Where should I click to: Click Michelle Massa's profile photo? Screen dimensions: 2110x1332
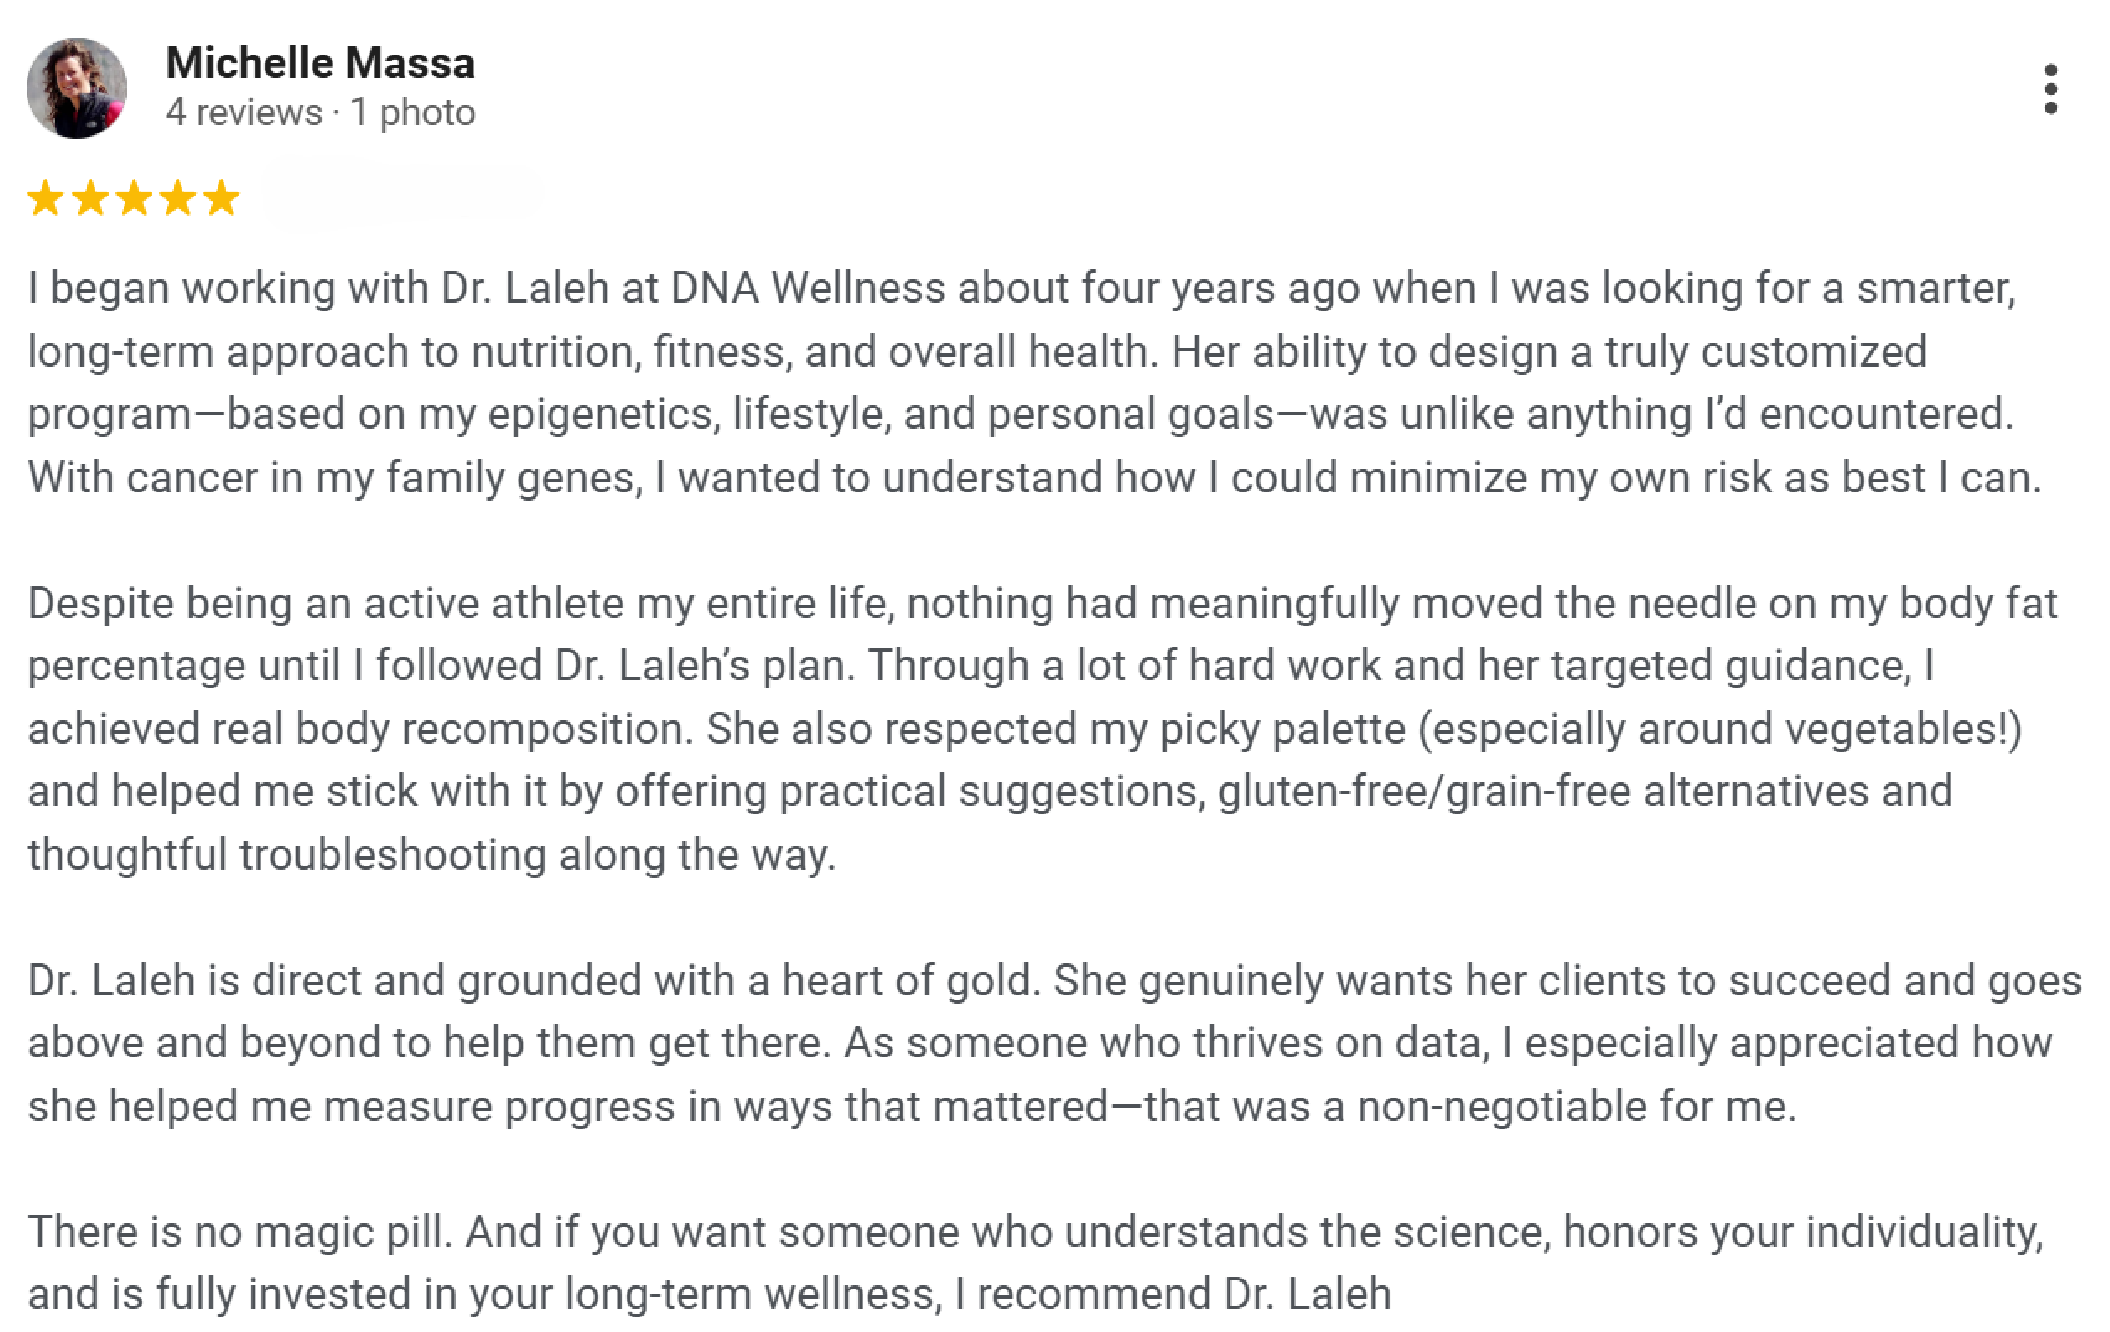(x=77, y=88)
